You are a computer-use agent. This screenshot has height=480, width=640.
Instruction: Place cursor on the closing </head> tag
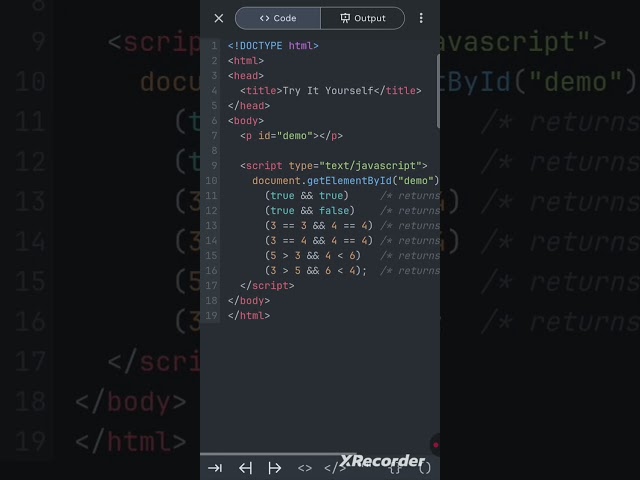[249, 106]
